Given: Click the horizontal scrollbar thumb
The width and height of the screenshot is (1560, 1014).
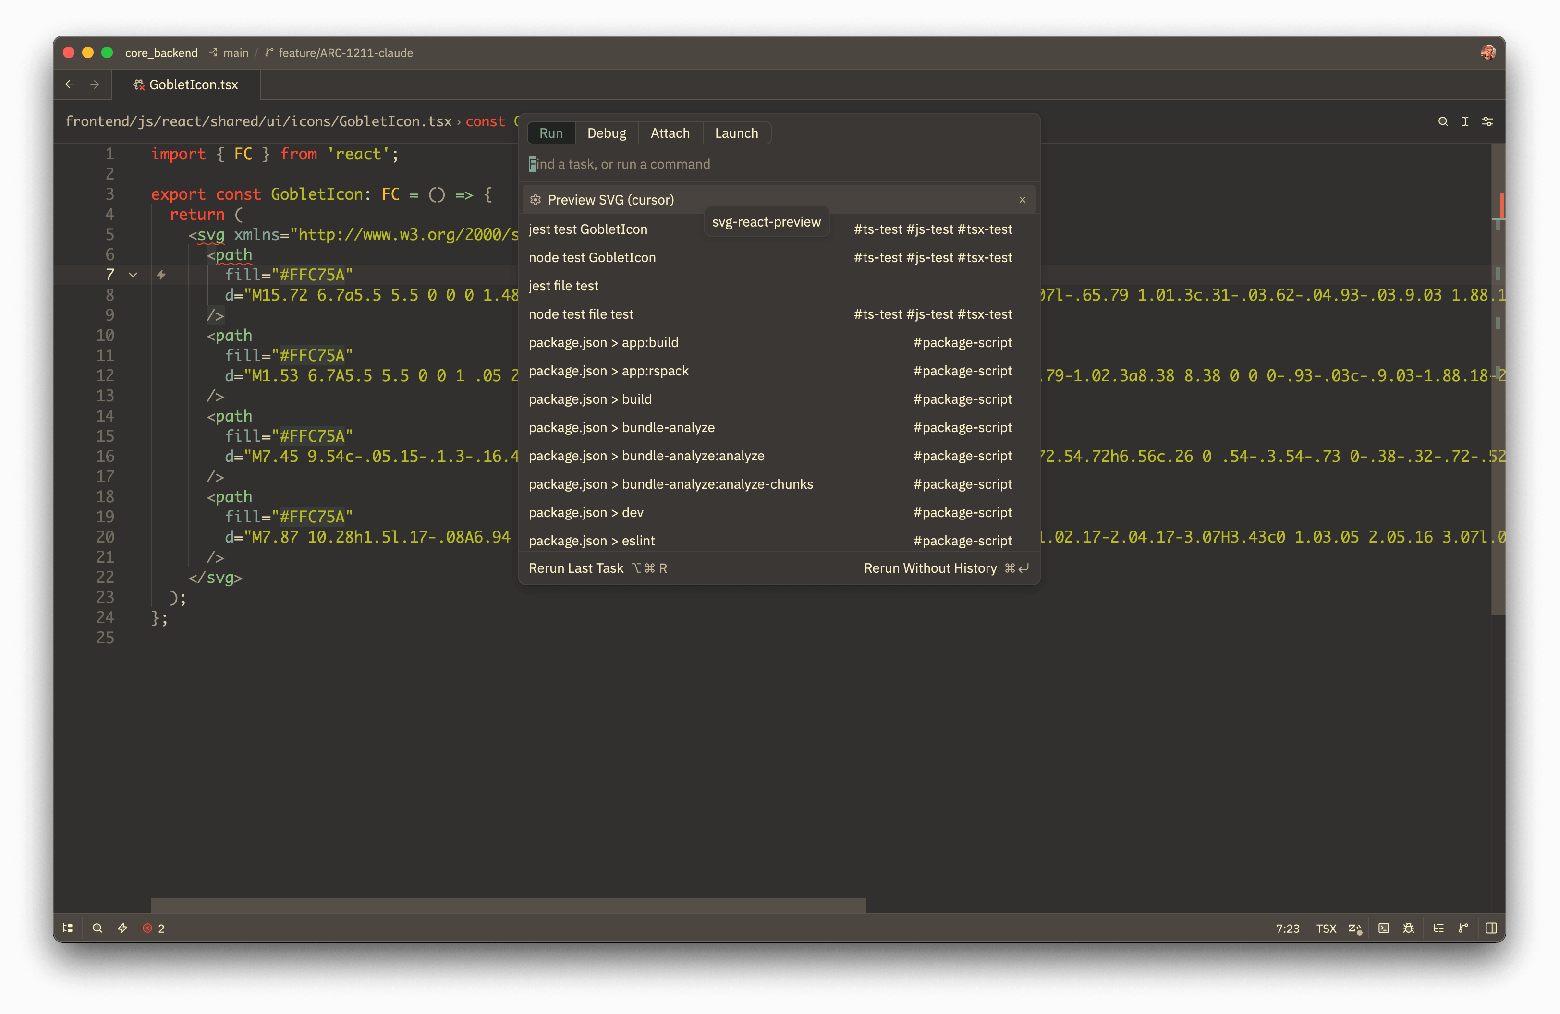Looking at the screenshot, I should 508,905.
